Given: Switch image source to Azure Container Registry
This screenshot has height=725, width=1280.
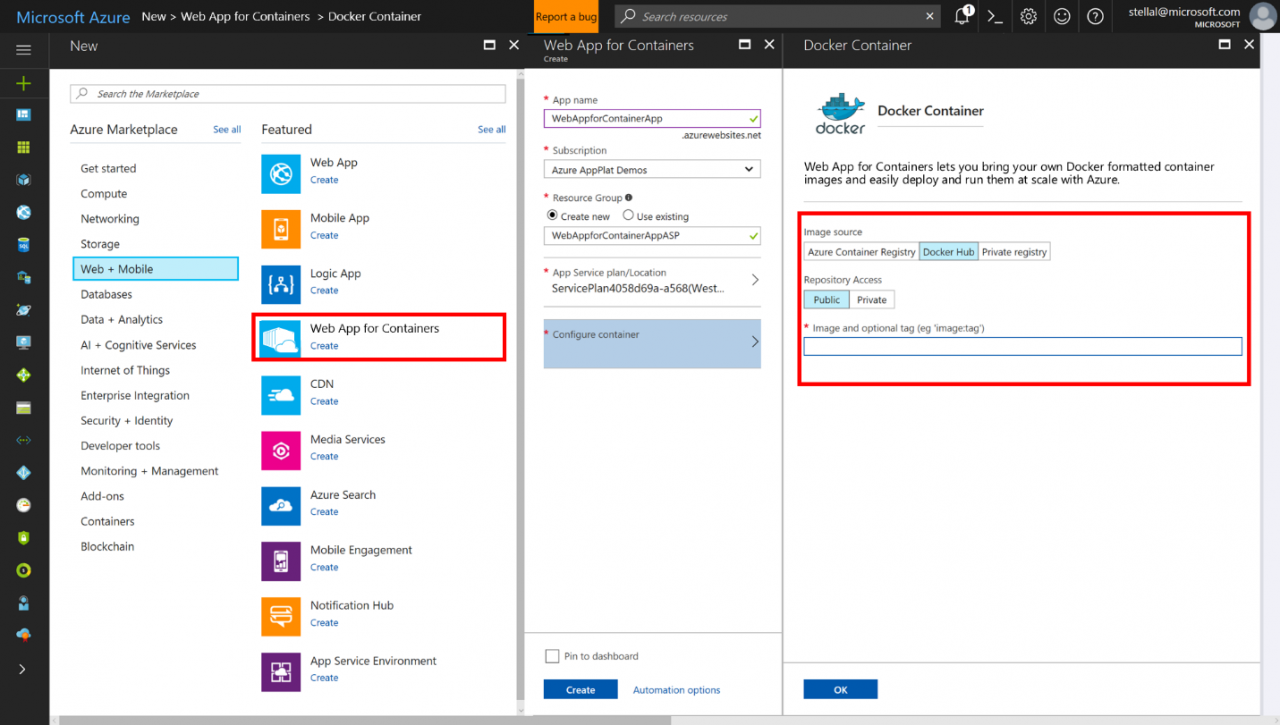Looking at the screenshot, I should [860, 251].
